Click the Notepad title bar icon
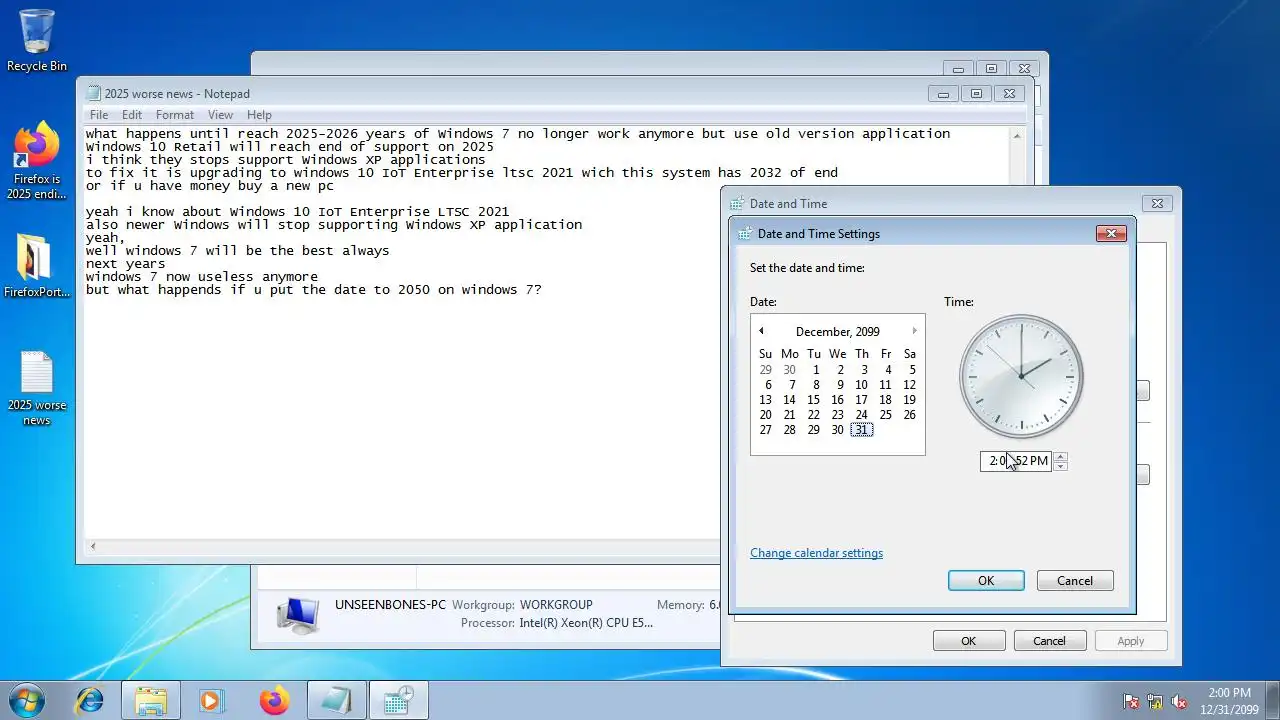 click(x=94, y=93)
